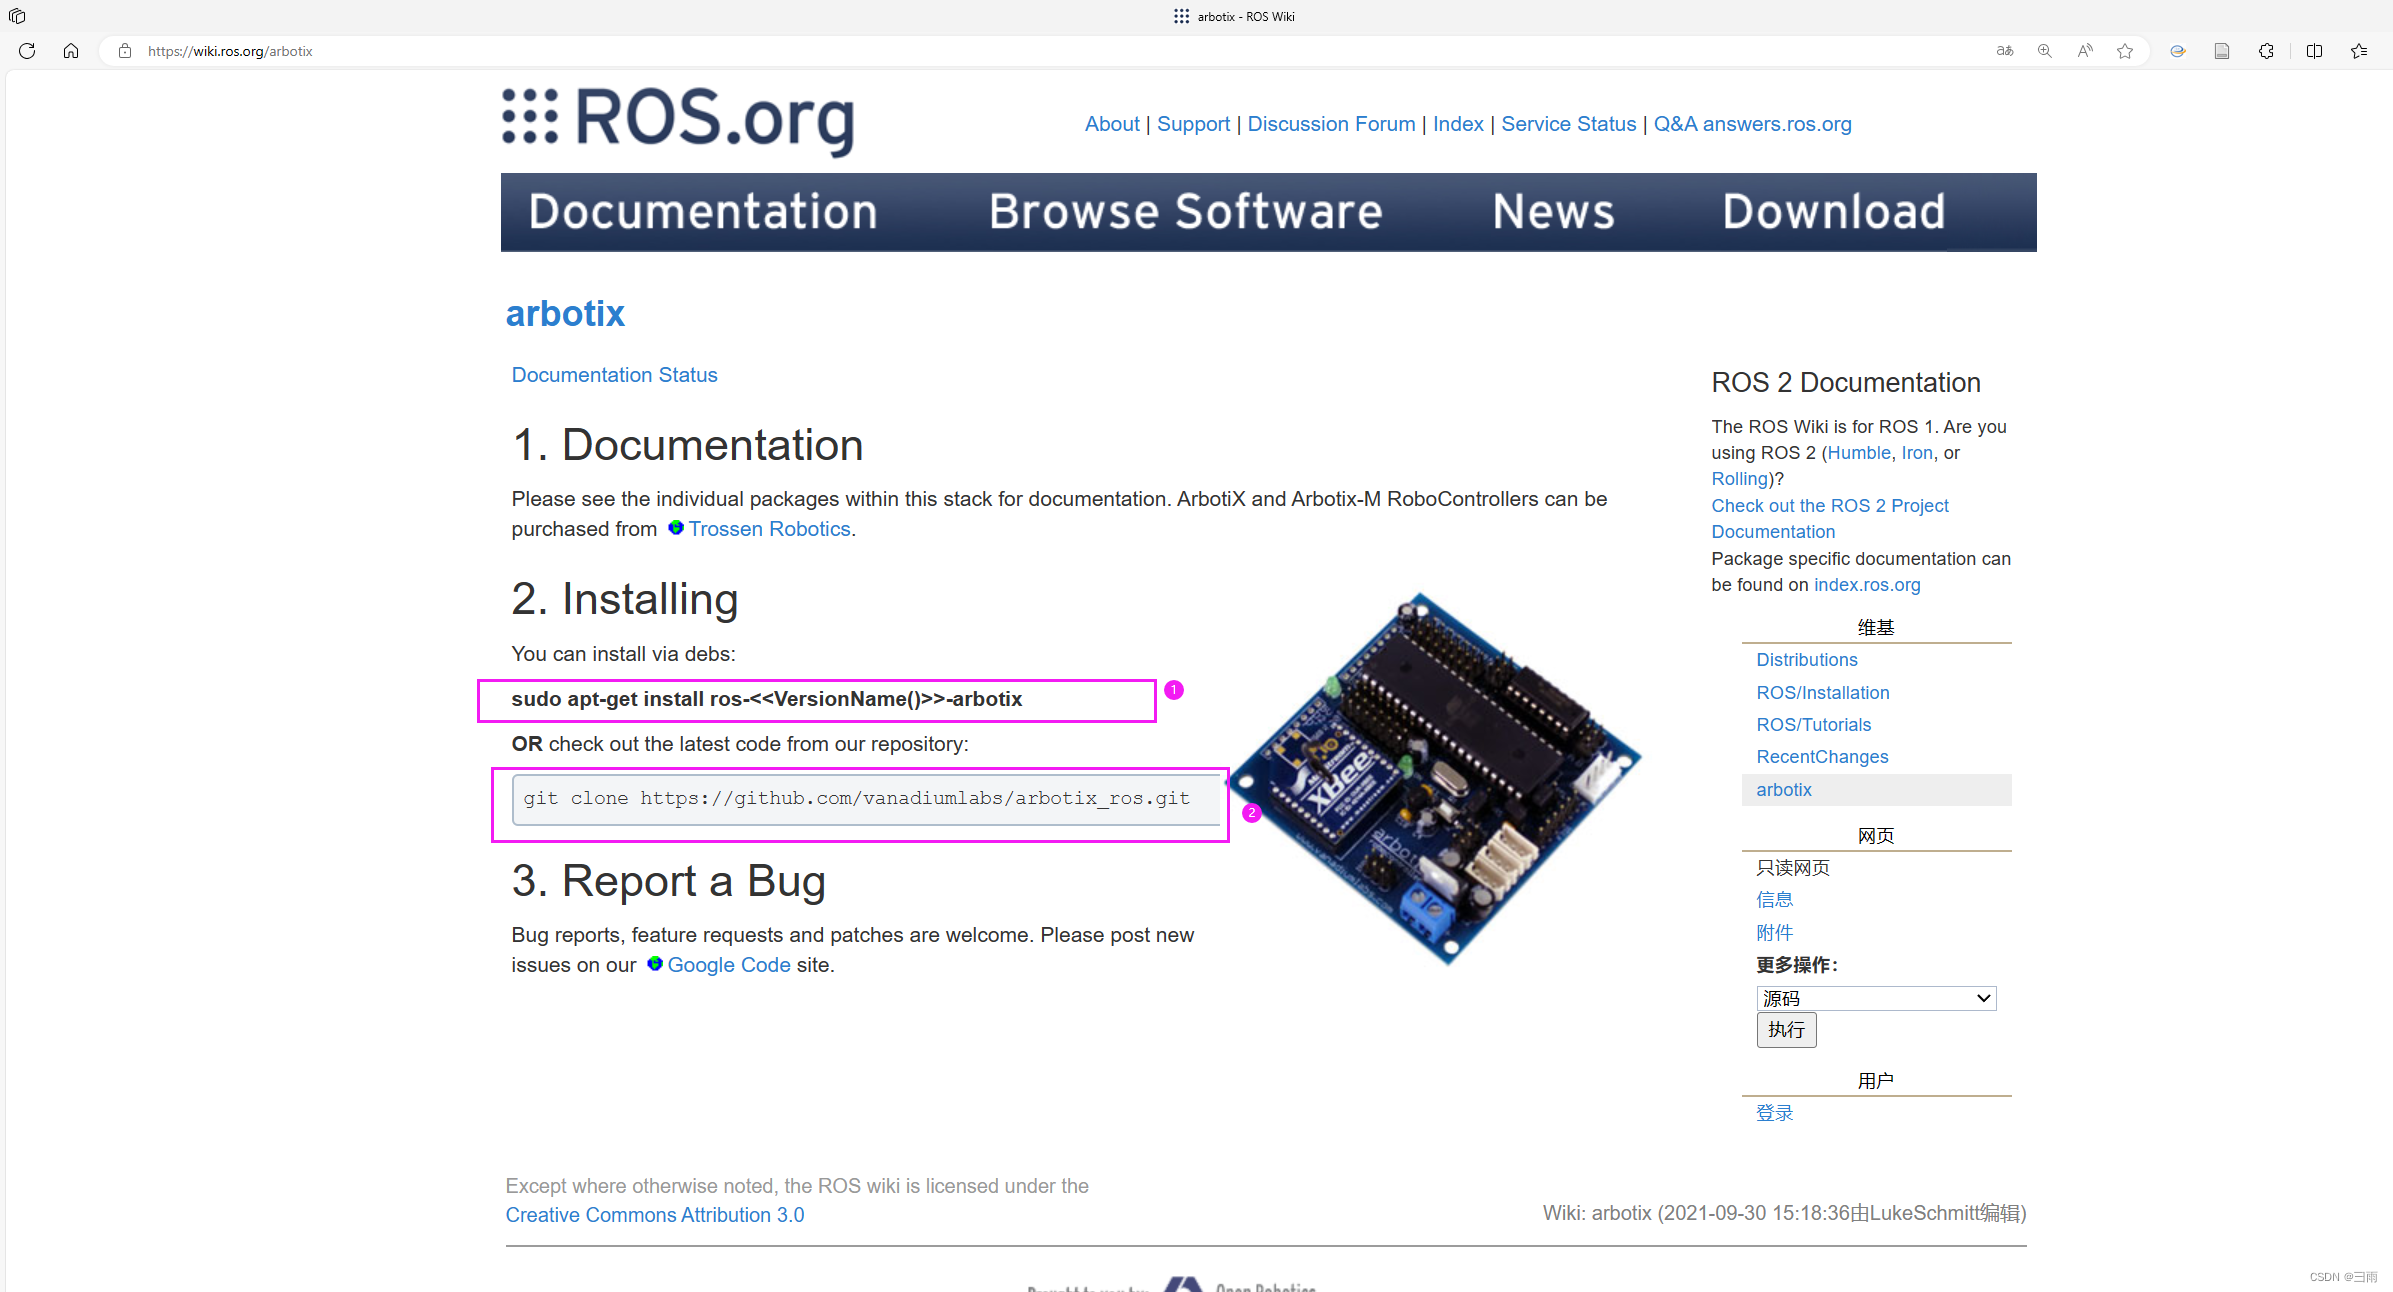Click the split screen icon
Image resolution: width=2393 pixels, height=1292 pixels.
(x=2314, y=51)
